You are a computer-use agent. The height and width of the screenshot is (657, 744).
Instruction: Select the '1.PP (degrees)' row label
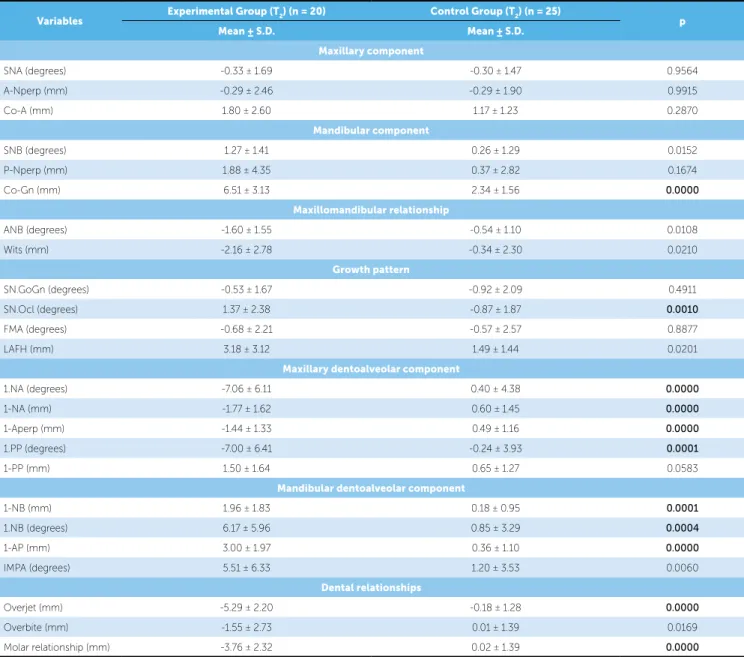[x=35, y=449]
